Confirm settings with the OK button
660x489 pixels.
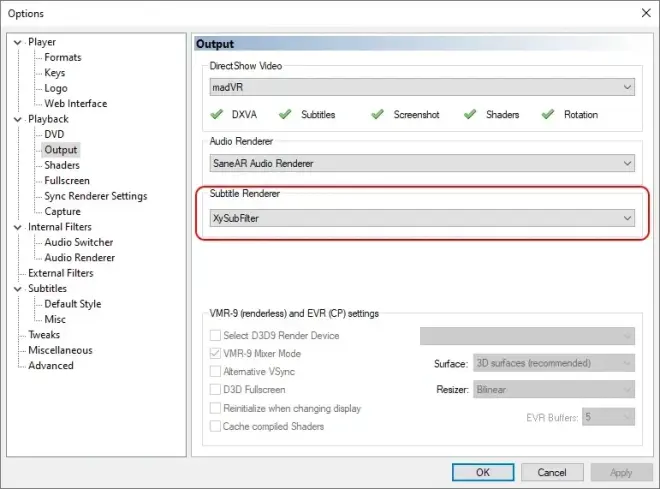483,472
